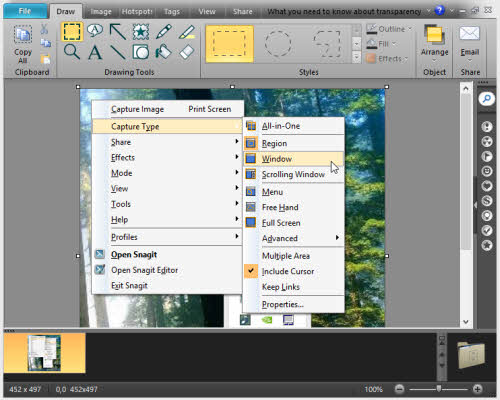Screen dimensions: 500x400
Task: Expand the Arrange menu
Action: point(434,44)
